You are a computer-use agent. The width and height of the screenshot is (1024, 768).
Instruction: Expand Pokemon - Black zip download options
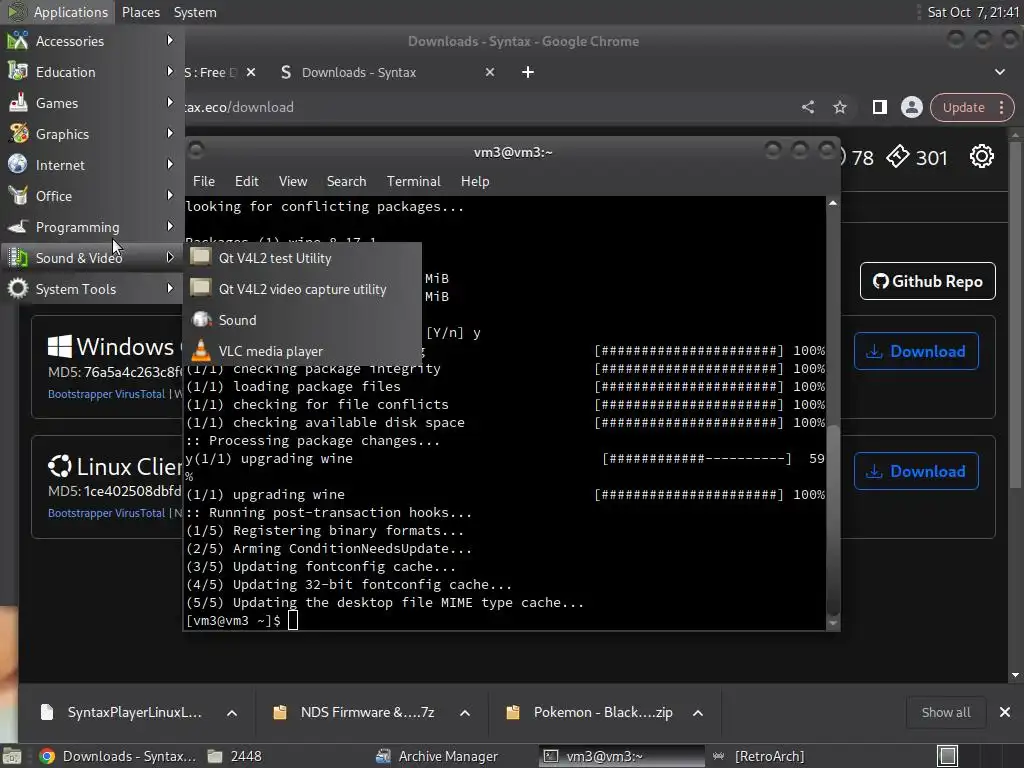(697, 712)
